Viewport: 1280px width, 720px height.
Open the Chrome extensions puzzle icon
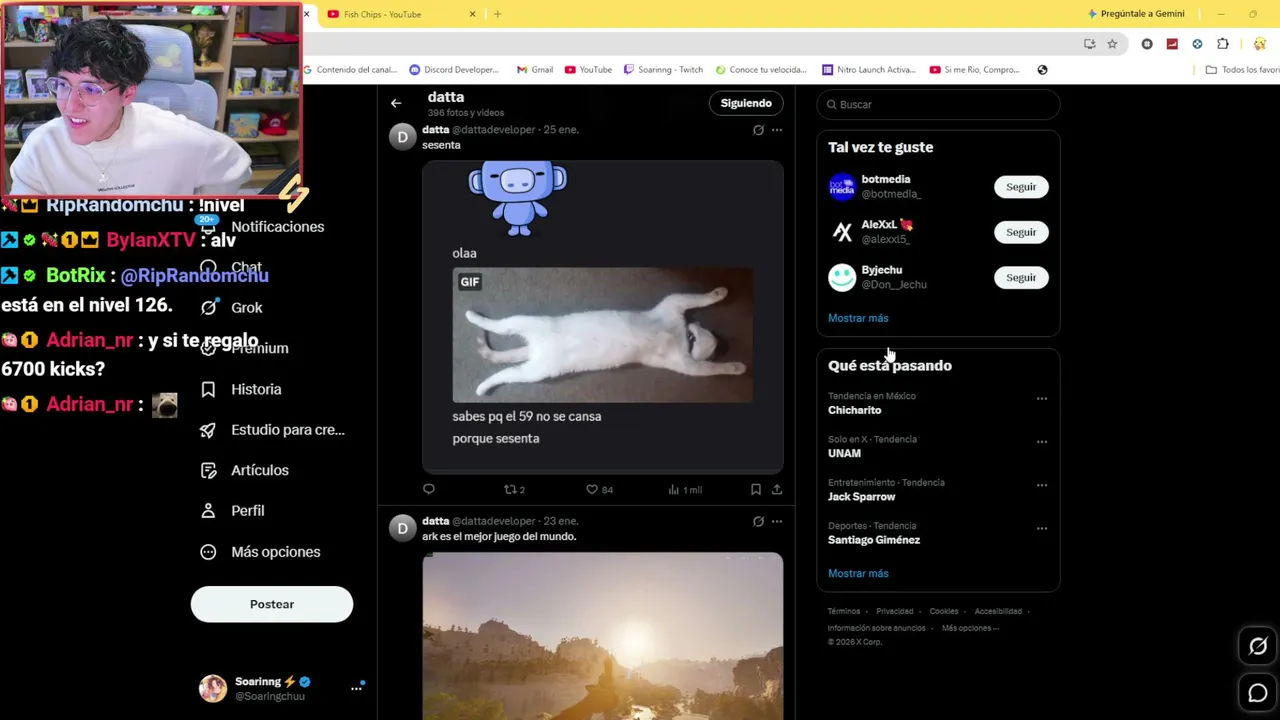[x=1223, y=44]
